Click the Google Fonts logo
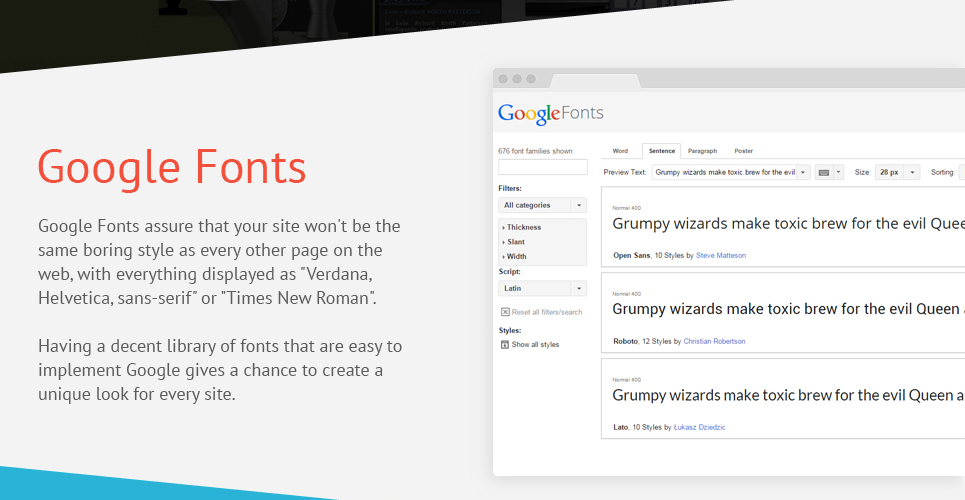This screenshot has width=965, height=500. tap(551, 114)
